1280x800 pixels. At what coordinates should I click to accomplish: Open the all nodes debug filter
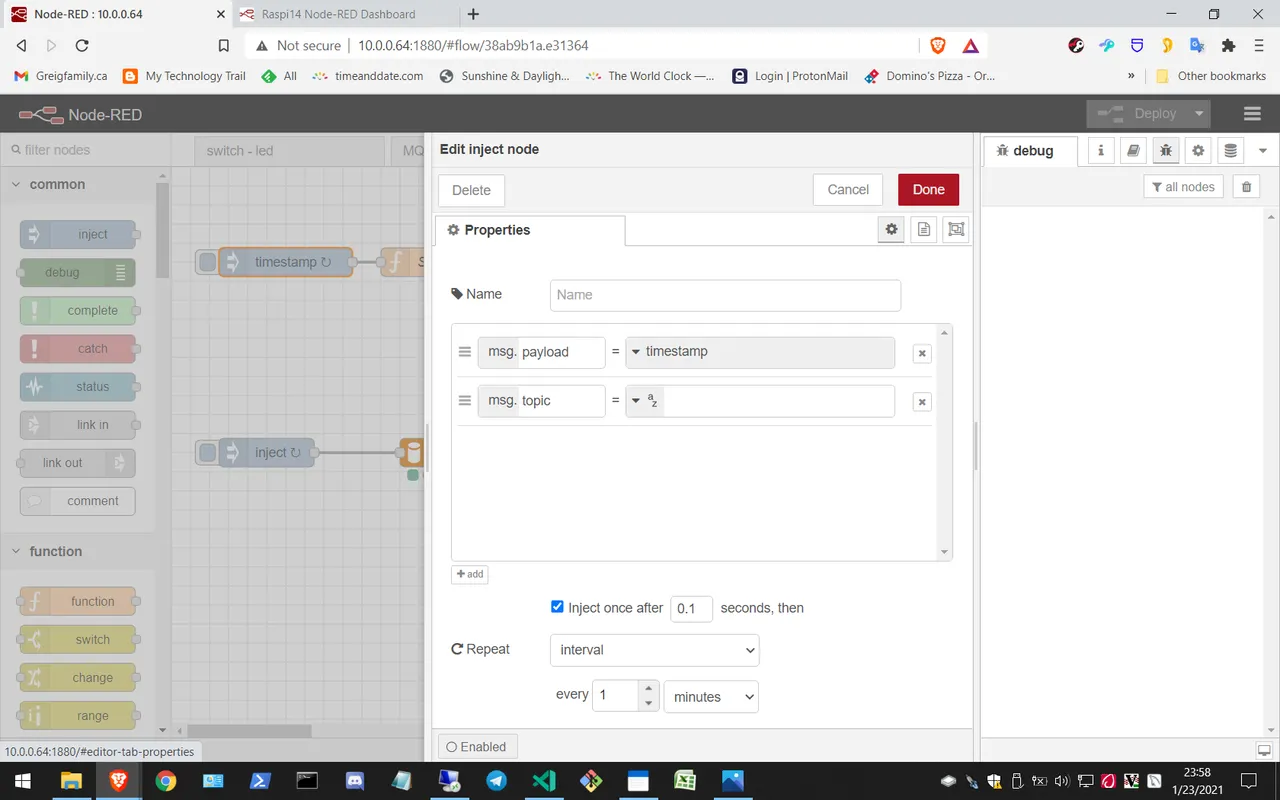click(1183, 187)
